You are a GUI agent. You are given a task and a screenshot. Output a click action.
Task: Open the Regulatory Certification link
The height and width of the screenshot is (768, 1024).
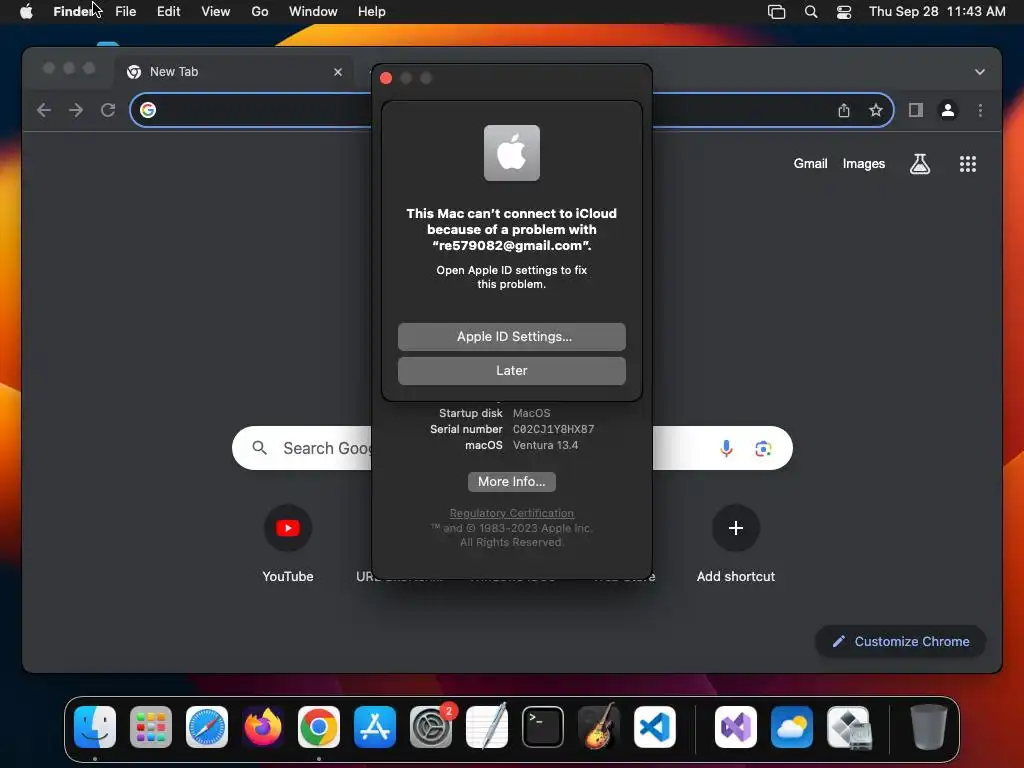click(511, 513)
